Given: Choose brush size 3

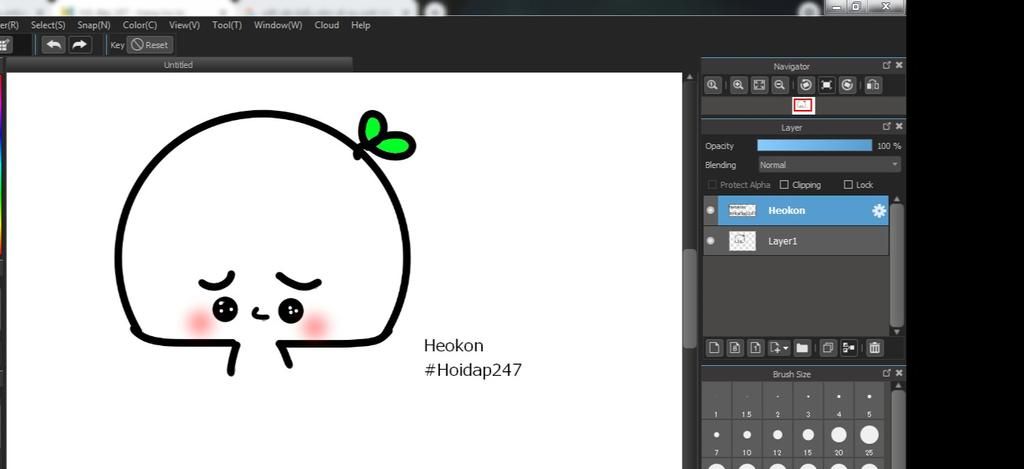Looking at the screenshot, I should (x=808, y=400).
